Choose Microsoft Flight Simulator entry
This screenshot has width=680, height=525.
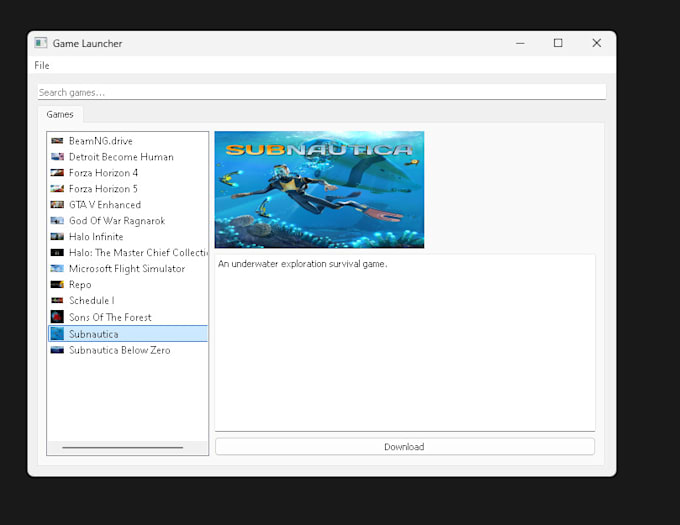pyautogui.click(x=127, y=269)
